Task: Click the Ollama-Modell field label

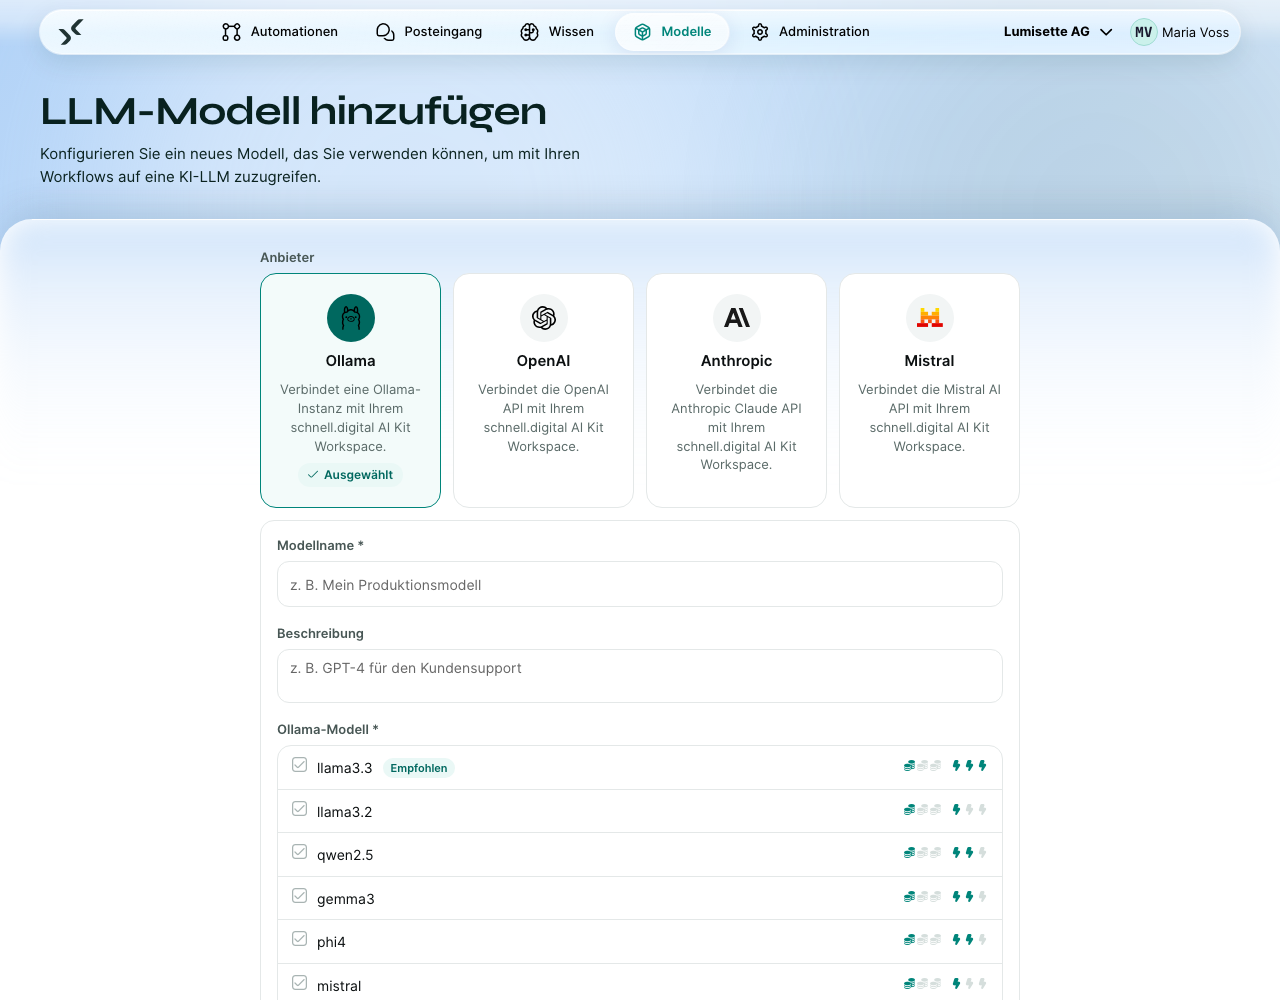Action: point(328,729)
